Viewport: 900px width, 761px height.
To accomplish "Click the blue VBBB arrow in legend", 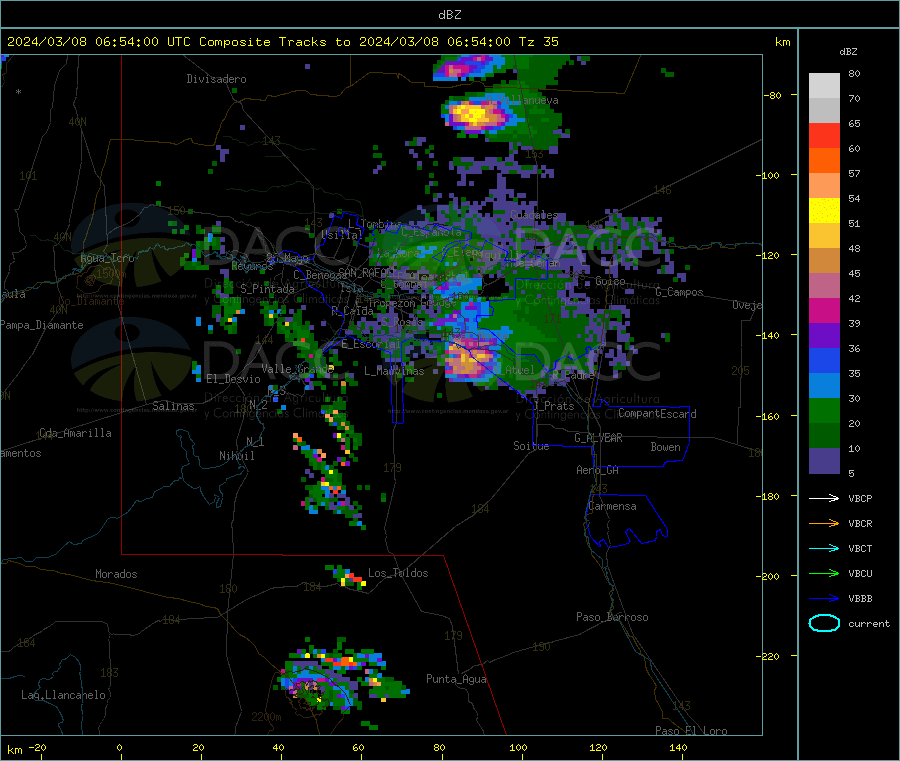I will pos(824,599).
